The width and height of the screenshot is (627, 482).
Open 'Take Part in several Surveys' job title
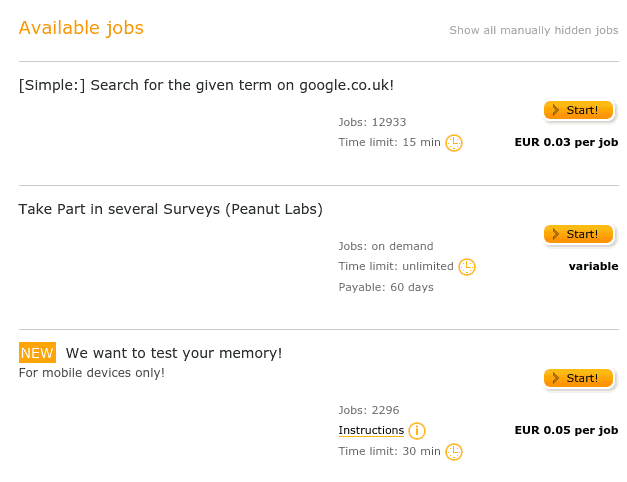(171, 209)
